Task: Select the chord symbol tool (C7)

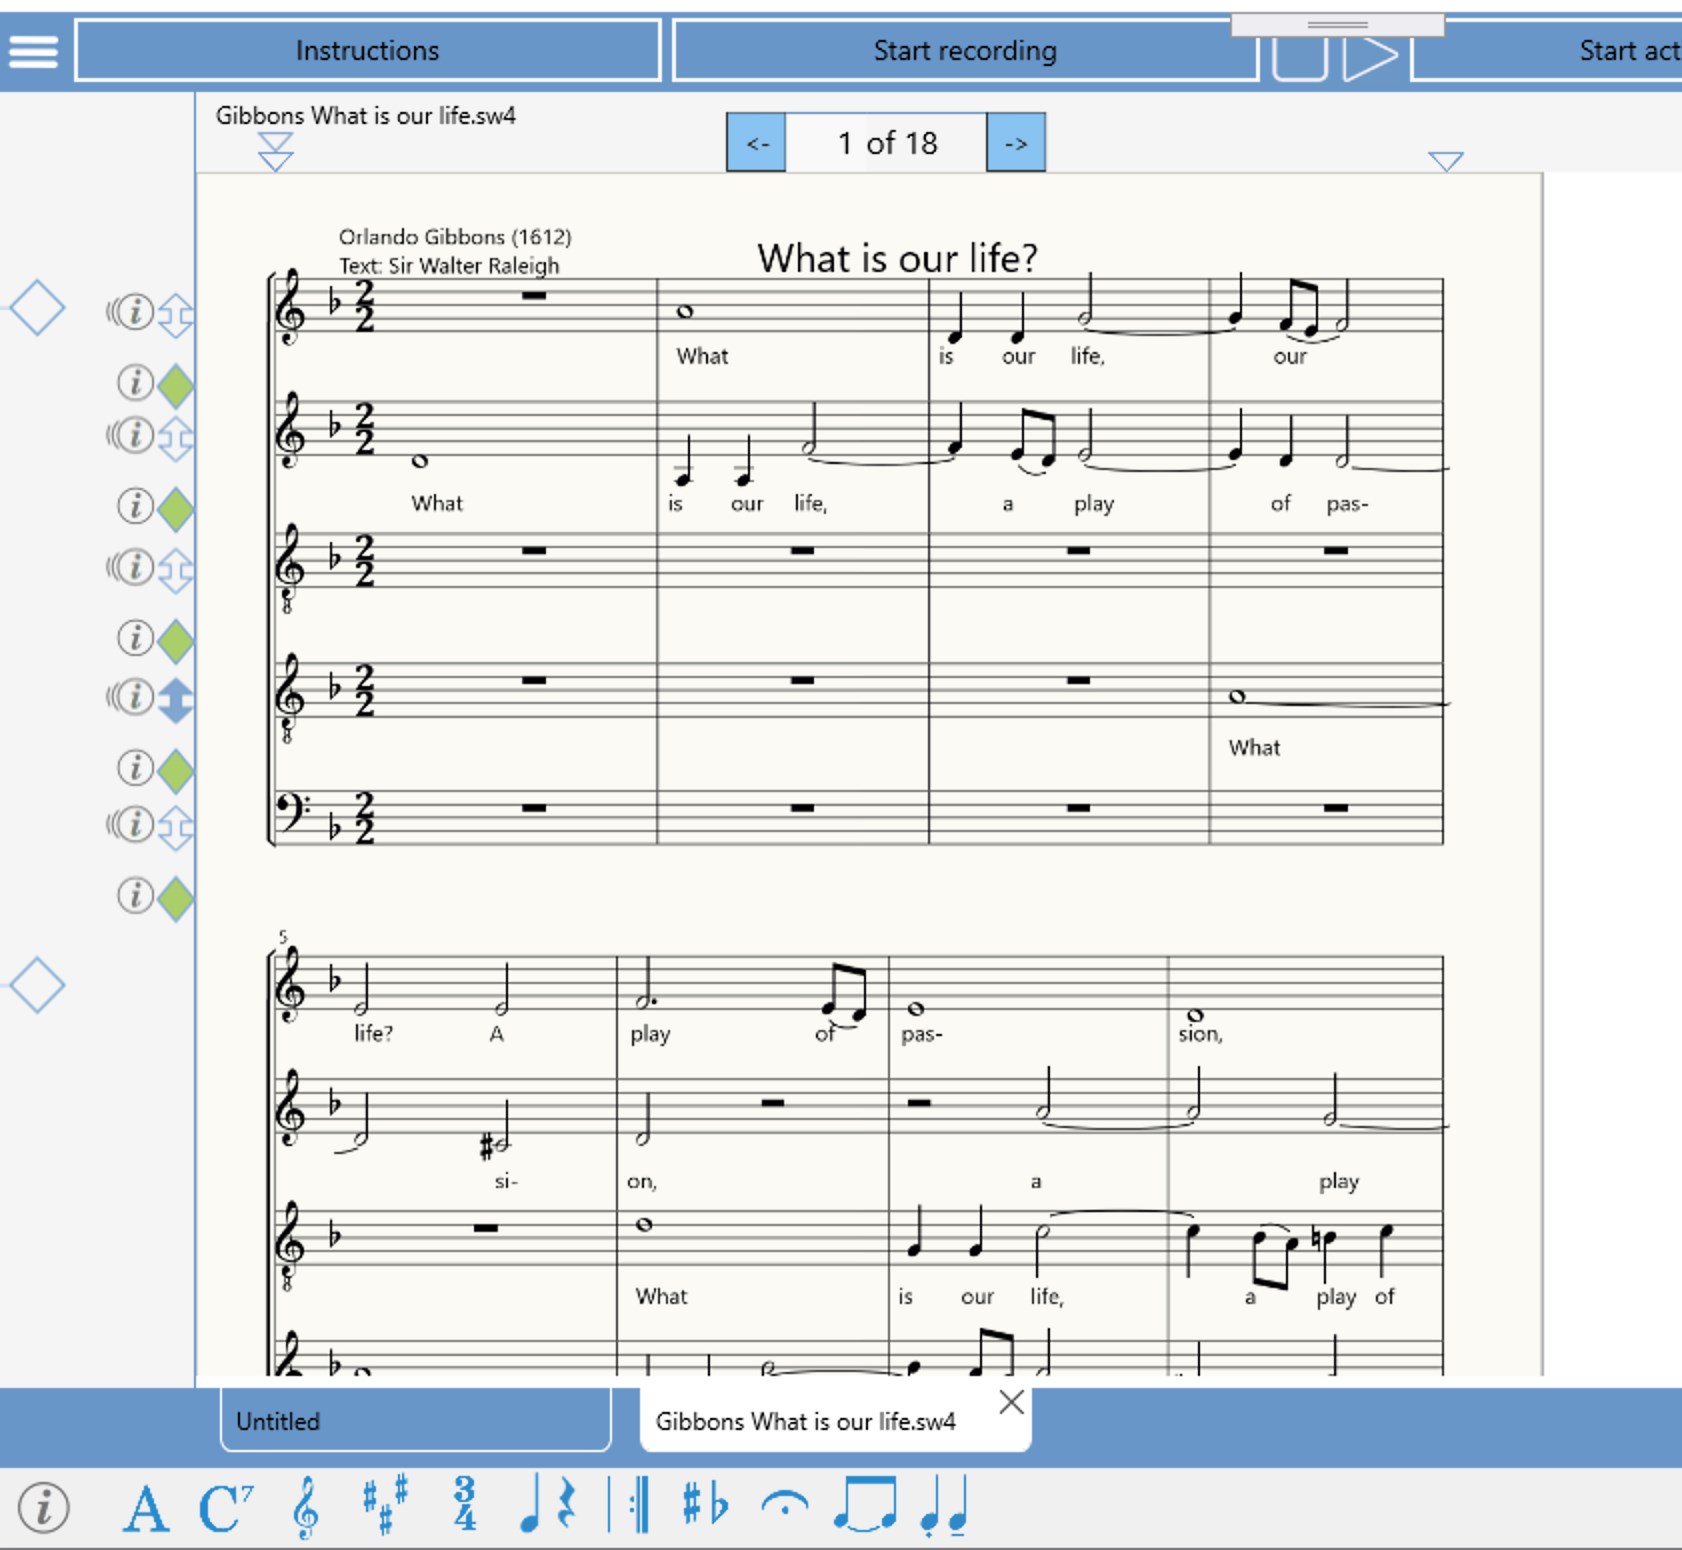Action: pyautogui.click(x=226, y=1508)
